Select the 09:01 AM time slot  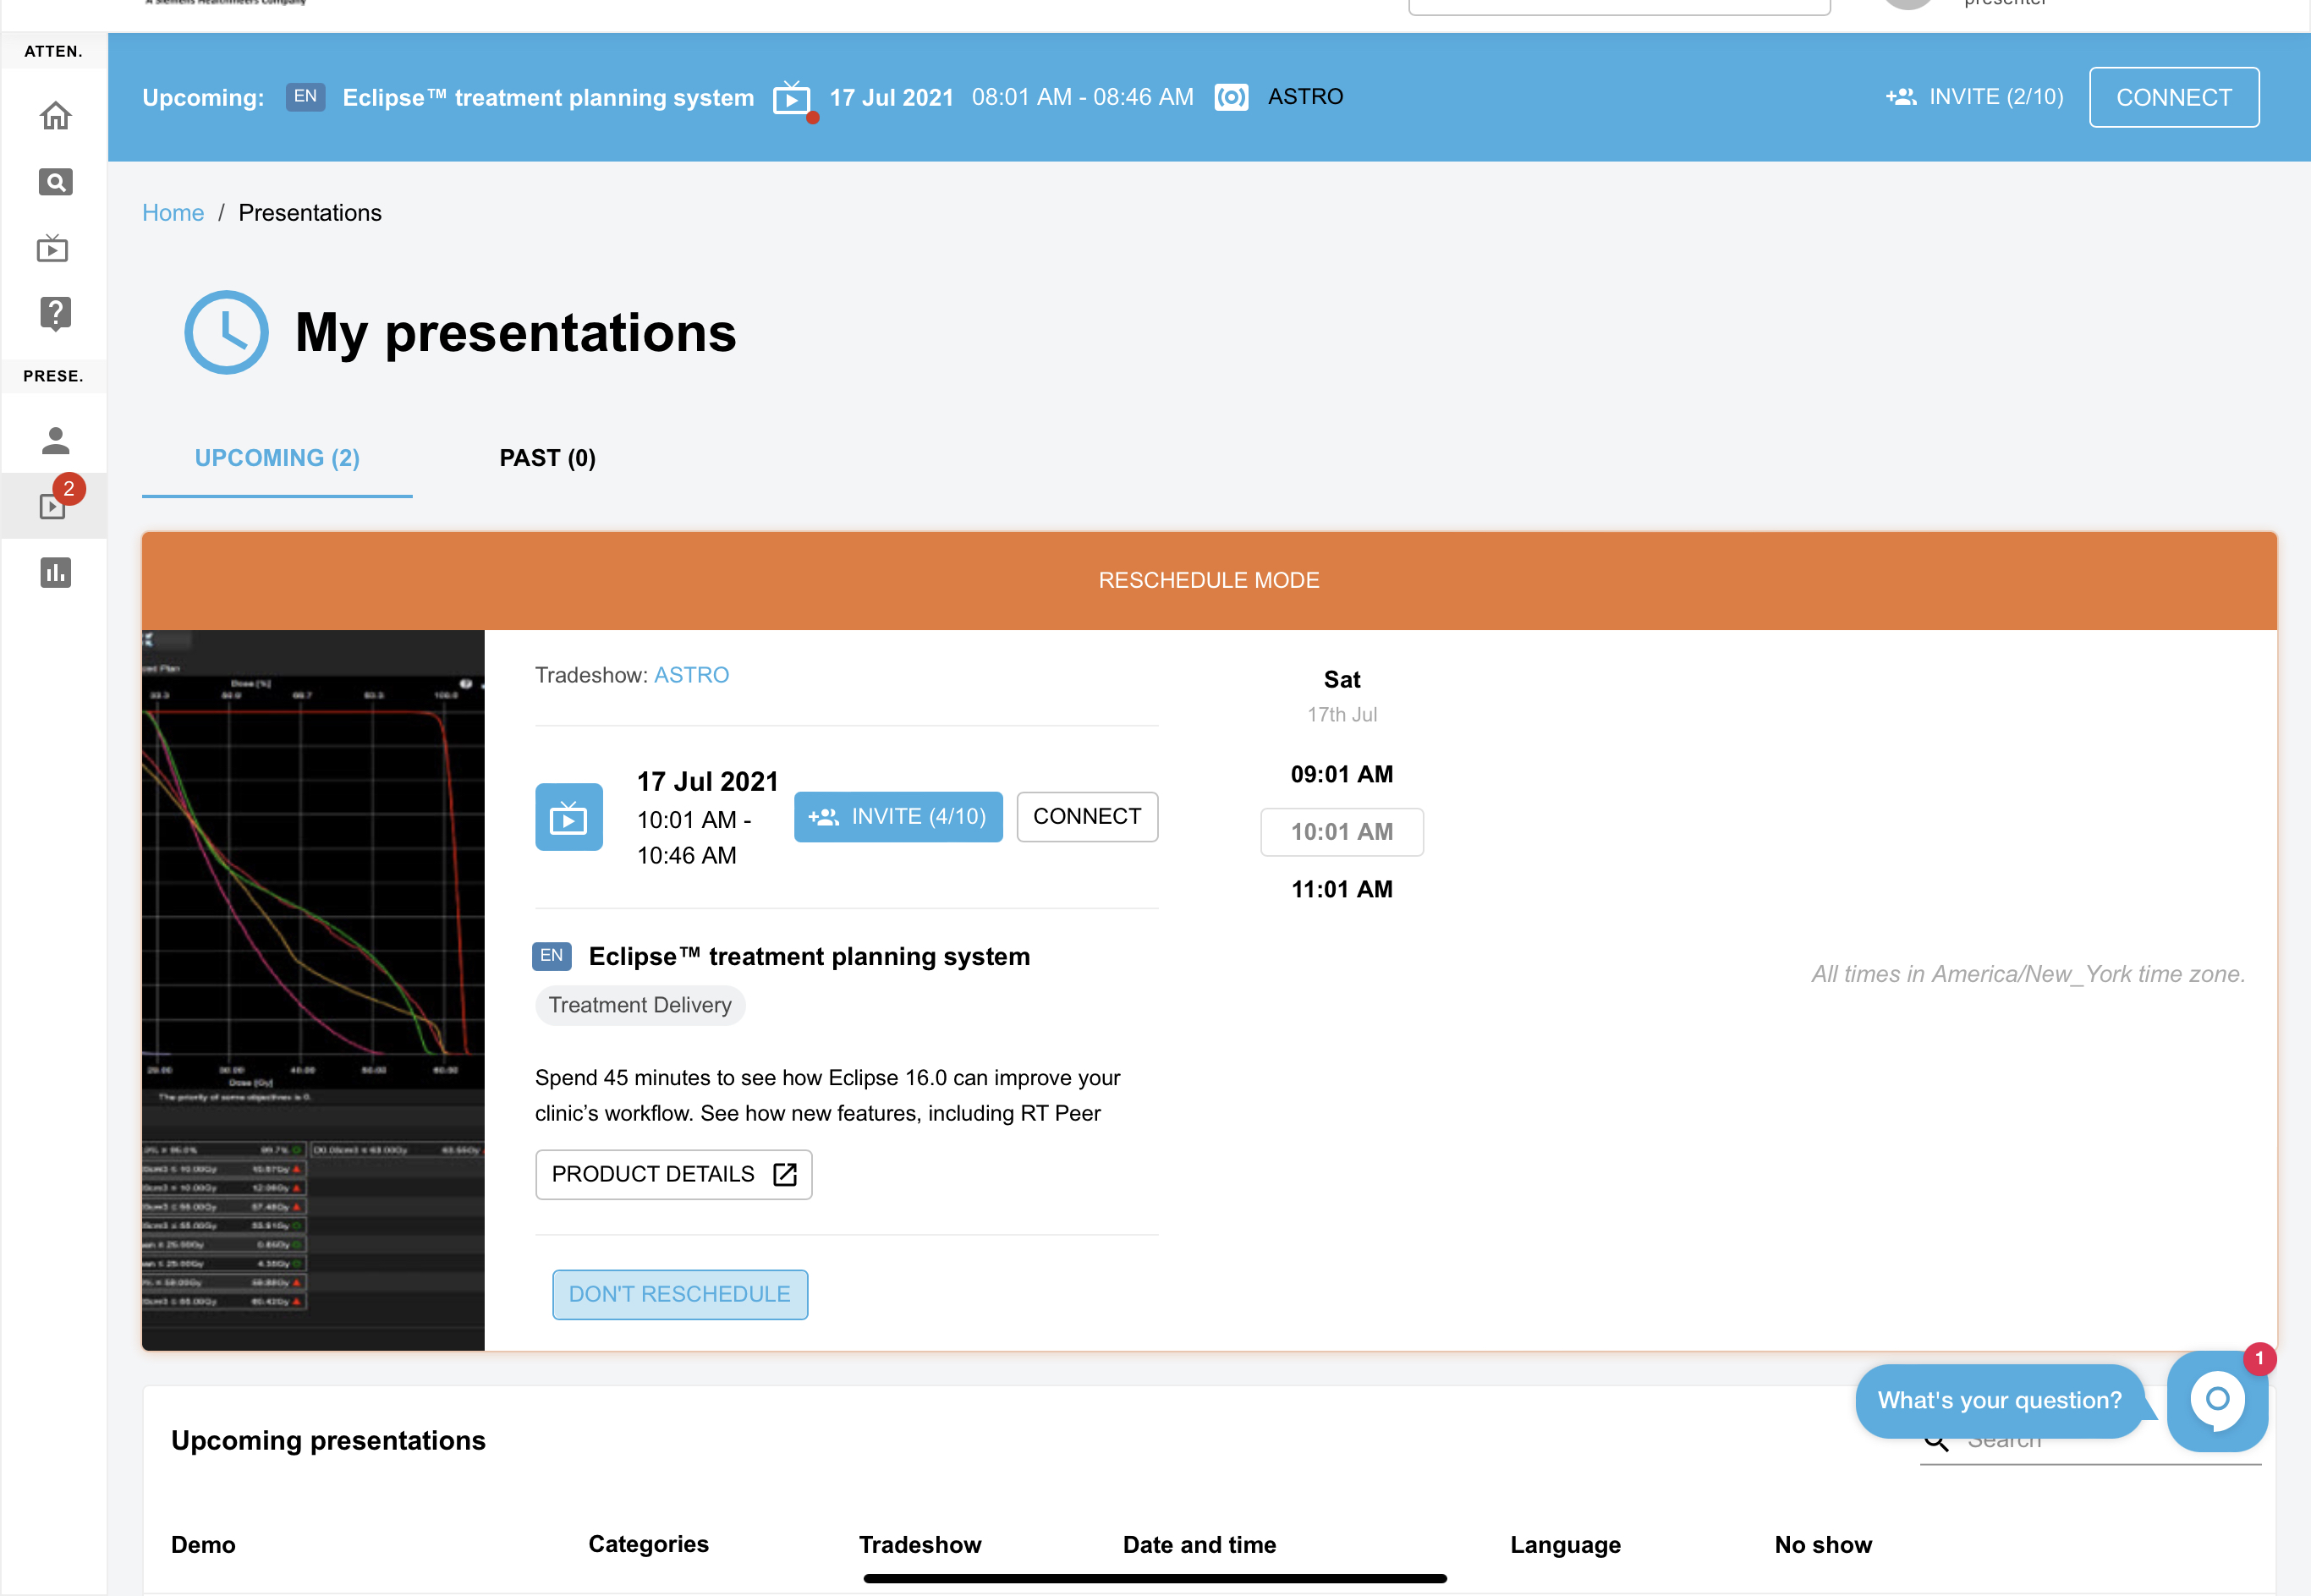[x=1341, y=774]
